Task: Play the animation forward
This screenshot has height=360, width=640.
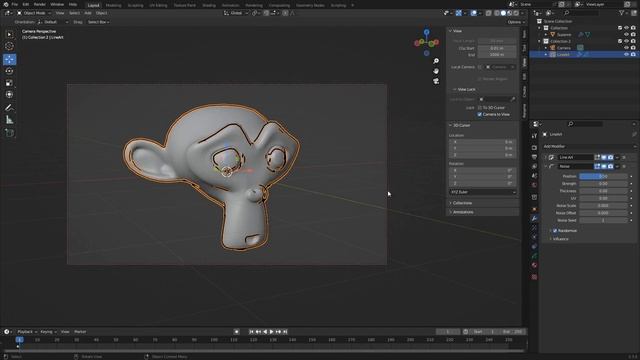Action: point(271,332)
